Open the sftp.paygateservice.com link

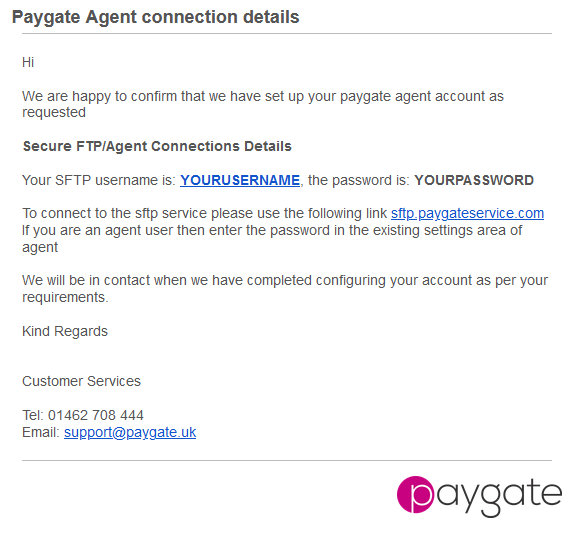click(467, 213)
